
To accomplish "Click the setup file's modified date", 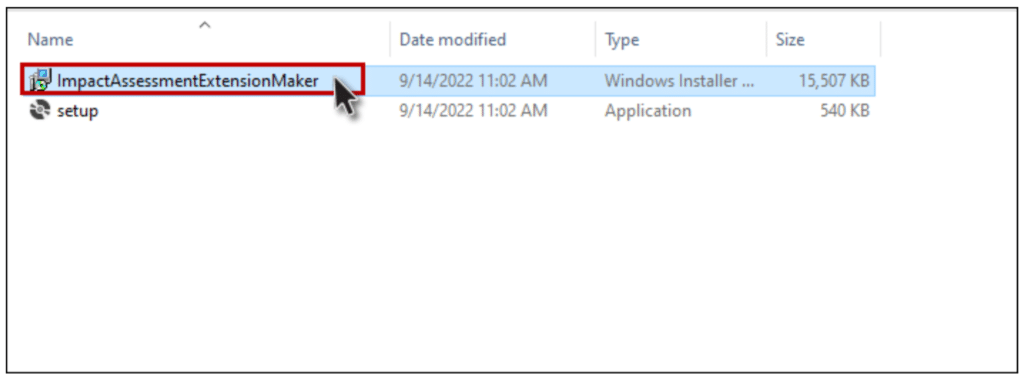I will tap(473, 111).
